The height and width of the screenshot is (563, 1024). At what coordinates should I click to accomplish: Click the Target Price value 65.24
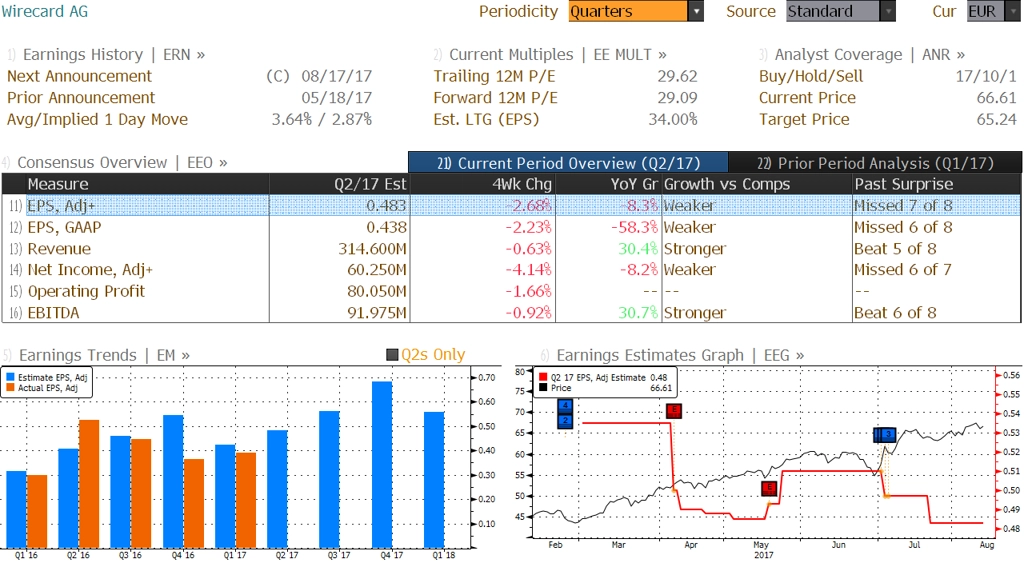[997, 120]
